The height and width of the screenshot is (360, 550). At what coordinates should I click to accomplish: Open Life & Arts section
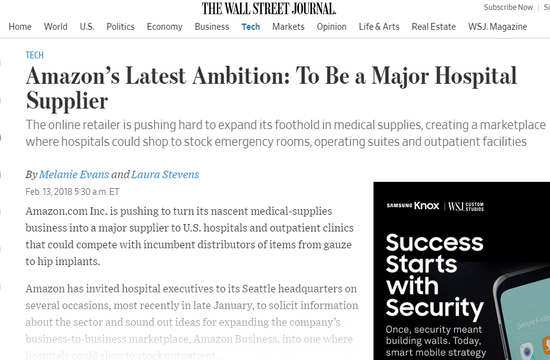click(379, 27)
